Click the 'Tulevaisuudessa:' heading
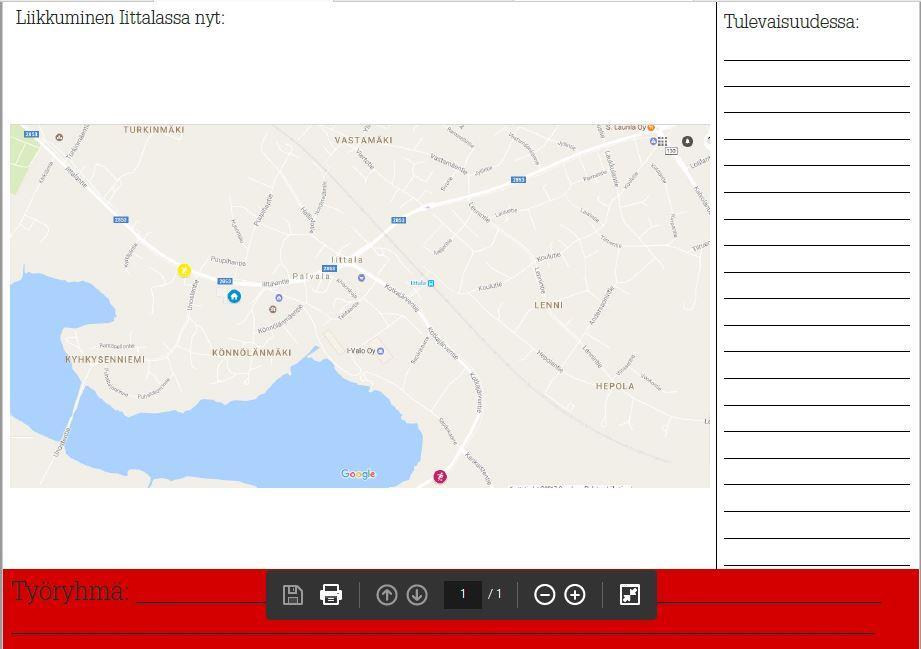Viewport: 921px width, 649px height. point(791,22)
